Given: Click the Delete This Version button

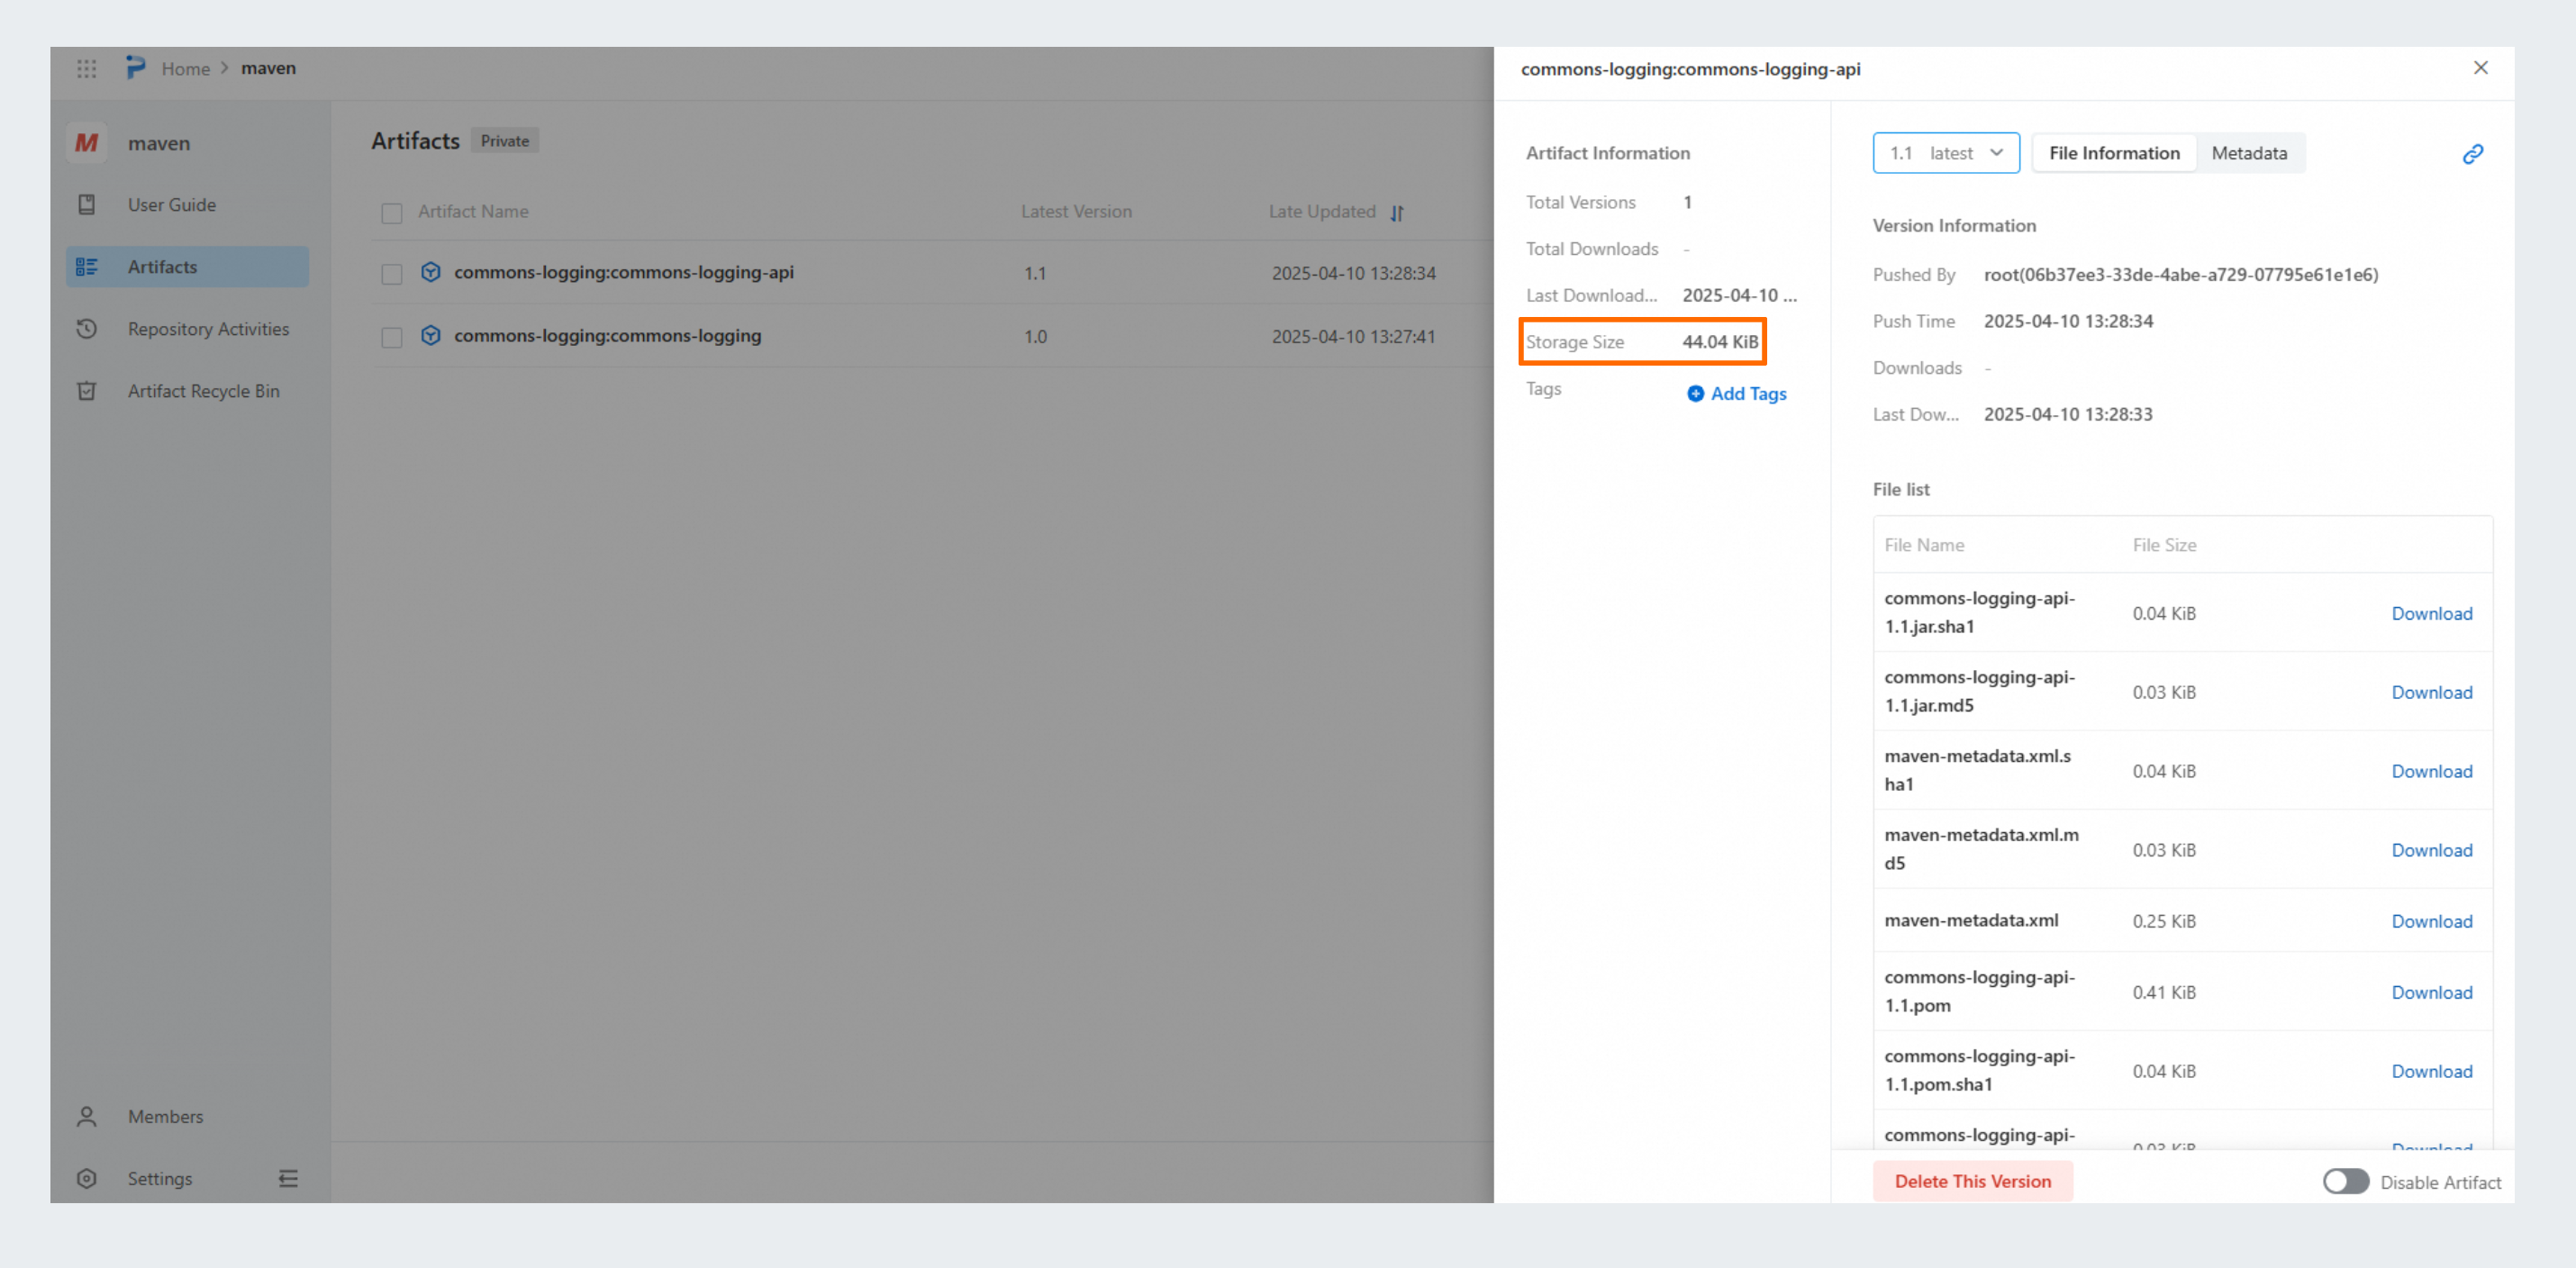Looking at the screenshot, I should click(1972, 1181).
